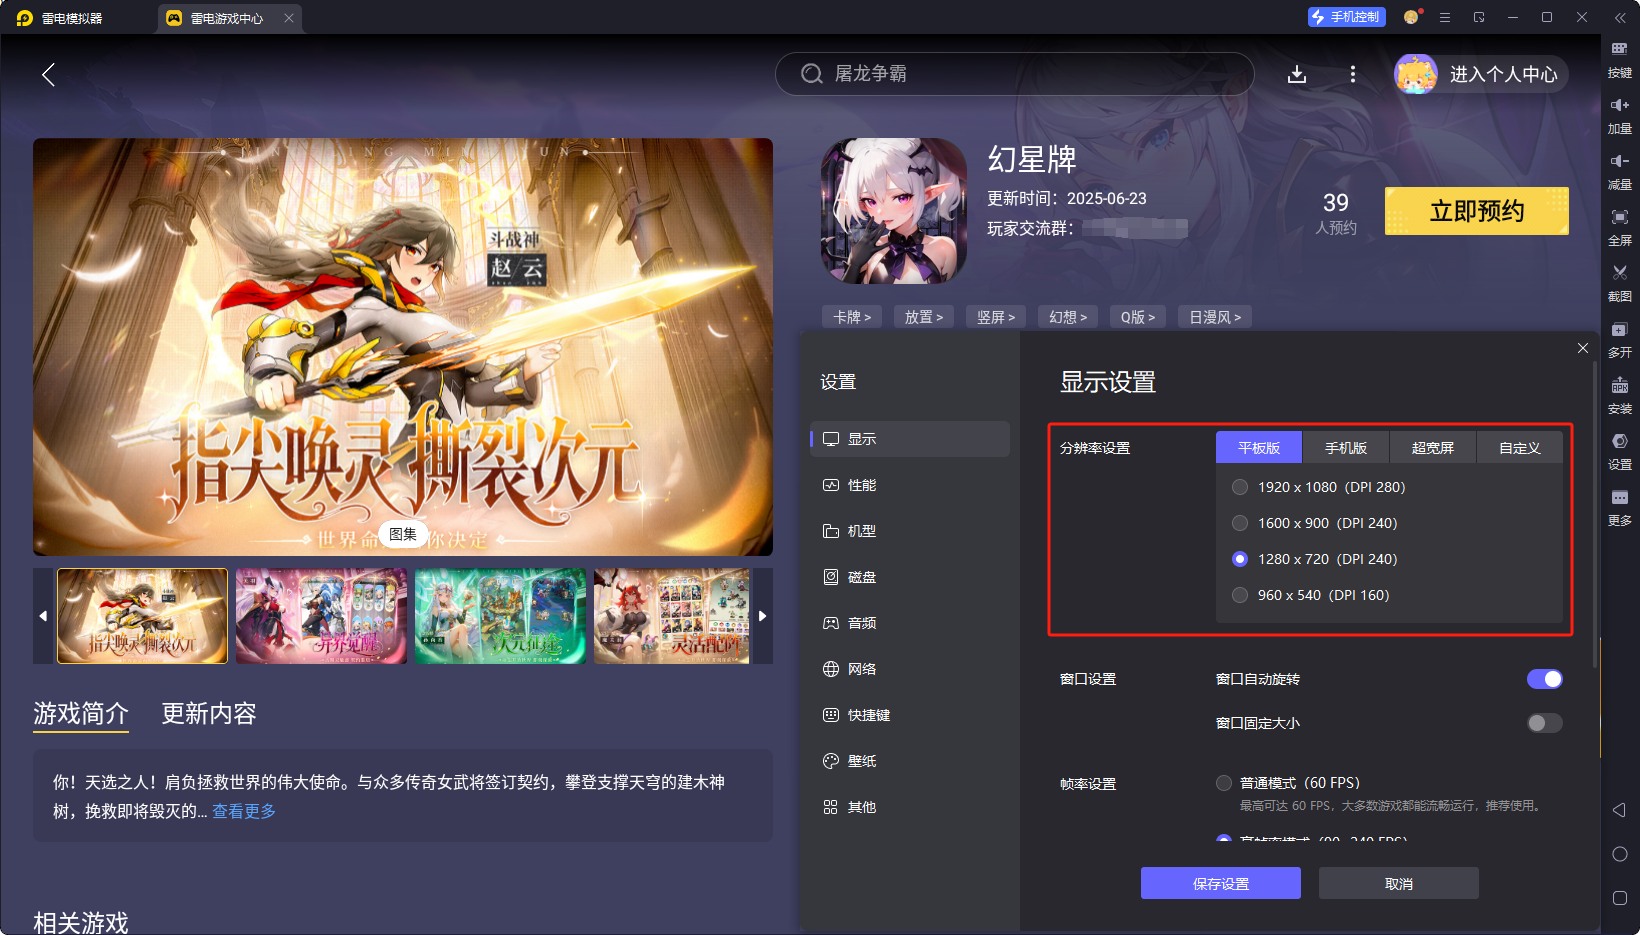The width and height of the screenshot is (1640, 935).
Task: Select the 1600 x 900 resolution
Action: tap(1240, 523)
